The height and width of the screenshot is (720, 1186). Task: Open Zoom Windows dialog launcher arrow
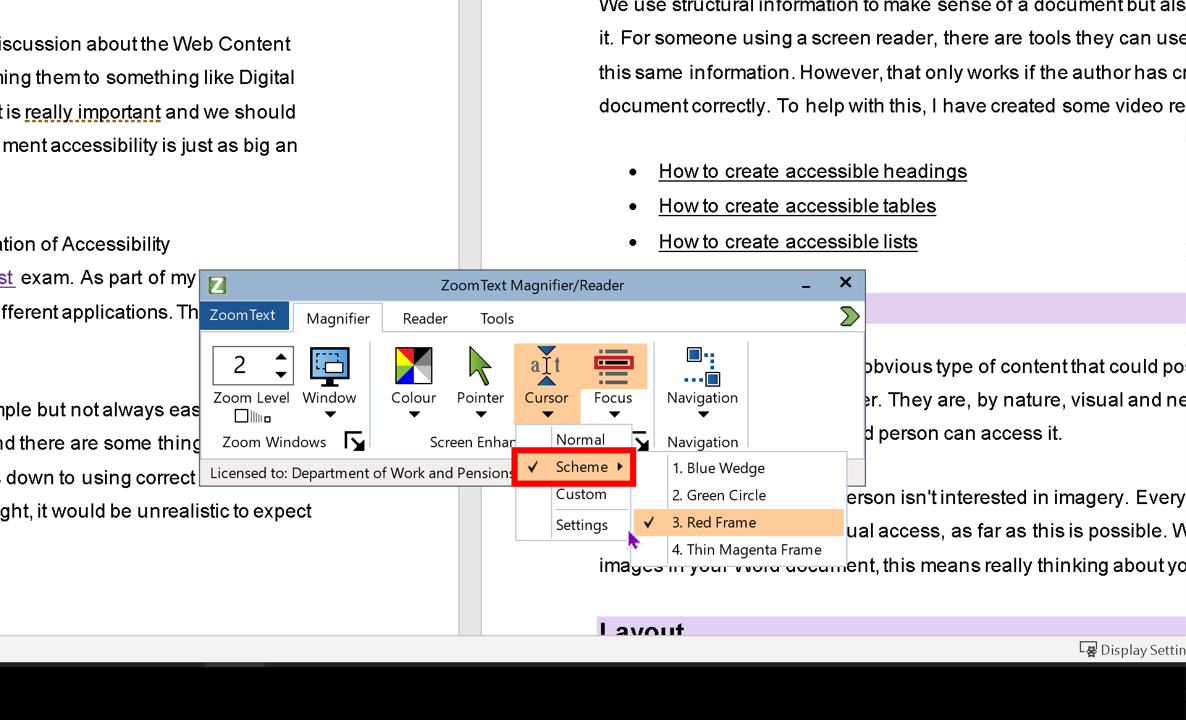pyautogui.click(x=354, y=442)
